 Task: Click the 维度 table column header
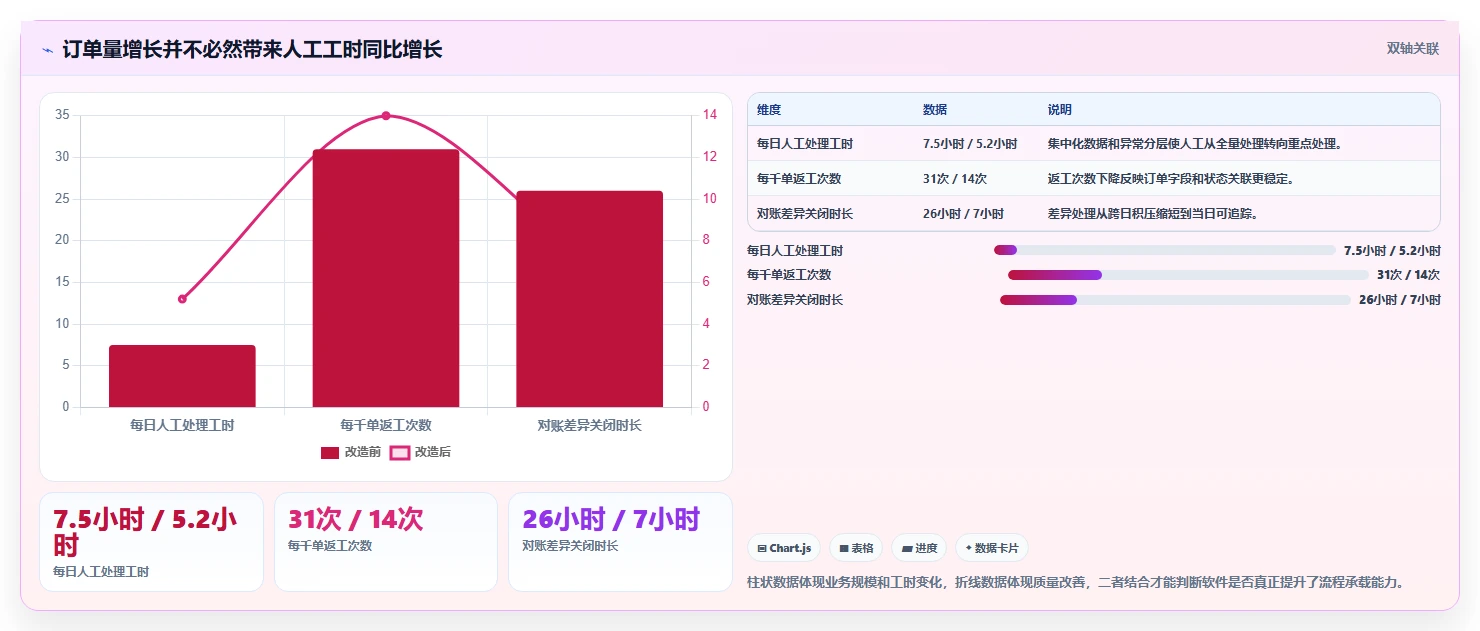click(769, 110)
